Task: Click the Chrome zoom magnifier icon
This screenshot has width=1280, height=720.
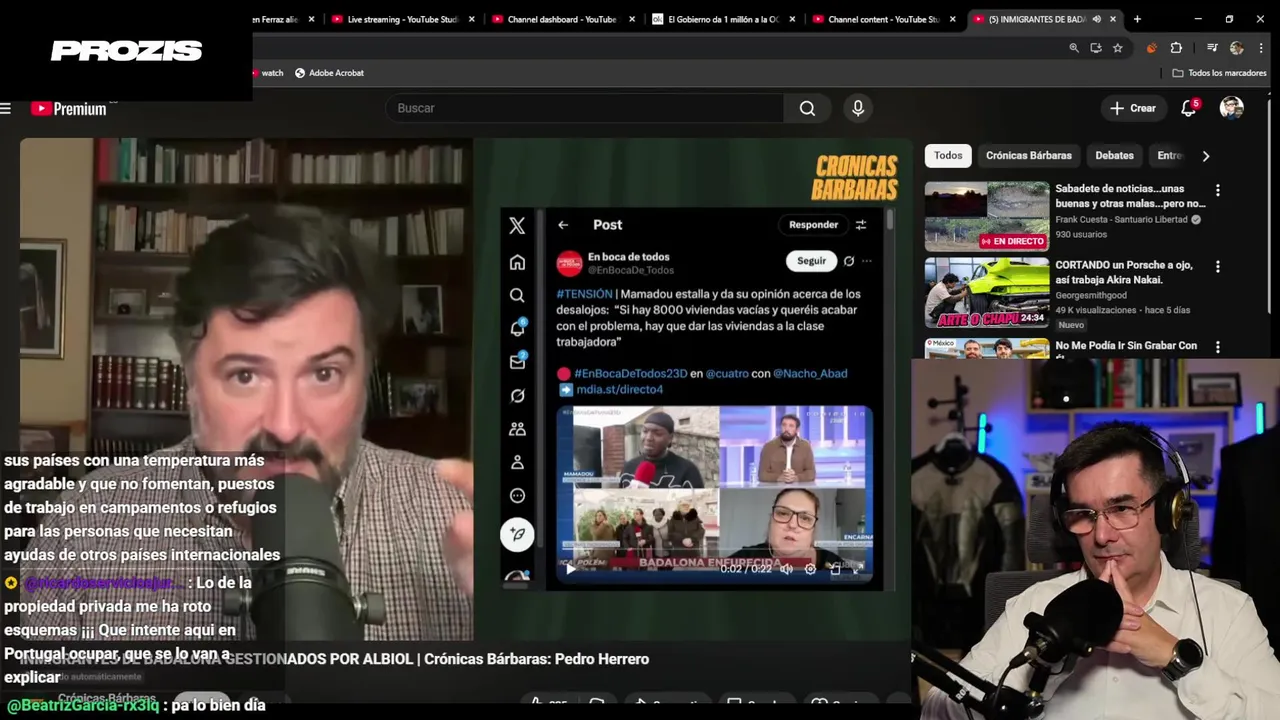Action: click(1074, 48)
